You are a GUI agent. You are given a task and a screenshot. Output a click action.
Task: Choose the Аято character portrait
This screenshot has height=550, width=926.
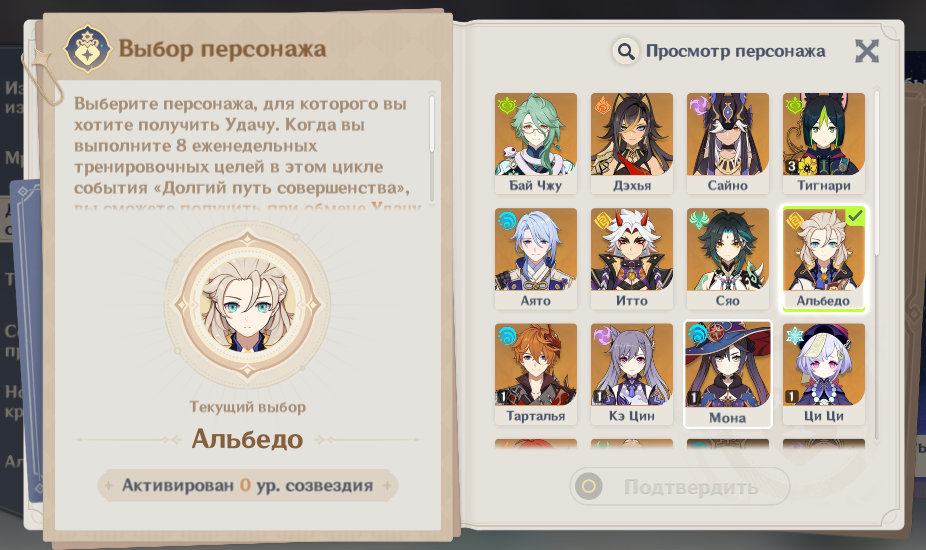(536, 258)
